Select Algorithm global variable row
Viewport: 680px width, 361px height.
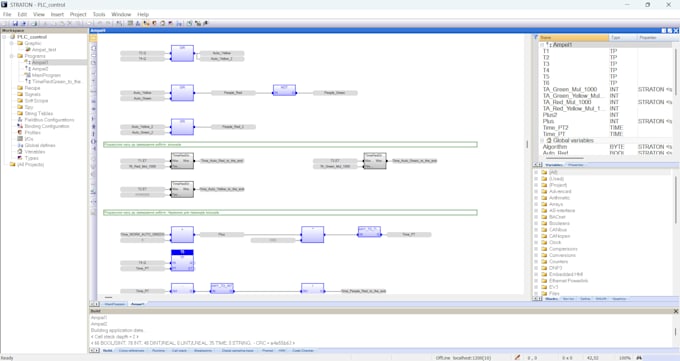[607, 147]
